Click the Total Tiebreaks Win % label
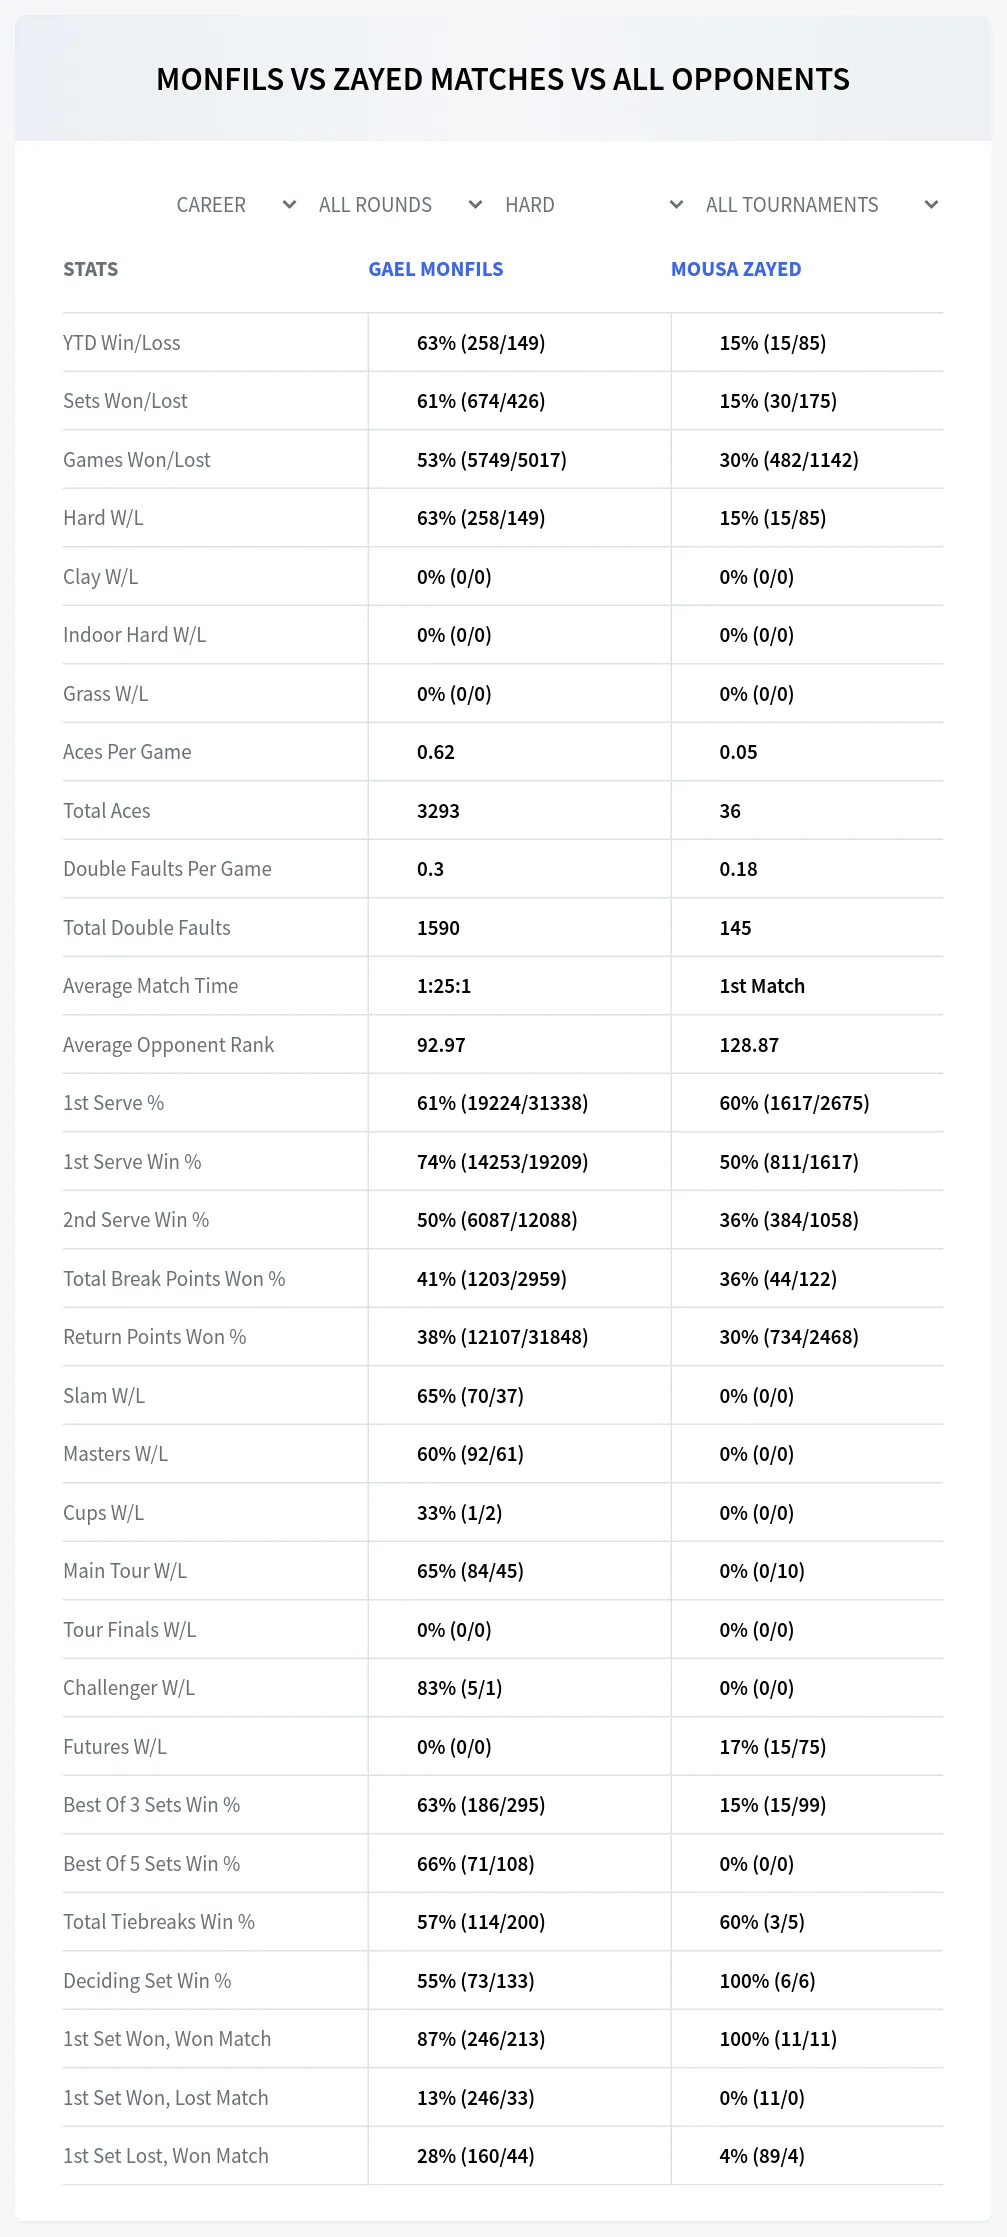This screenshot has width=1007, height=2237. coord(159,1922)
